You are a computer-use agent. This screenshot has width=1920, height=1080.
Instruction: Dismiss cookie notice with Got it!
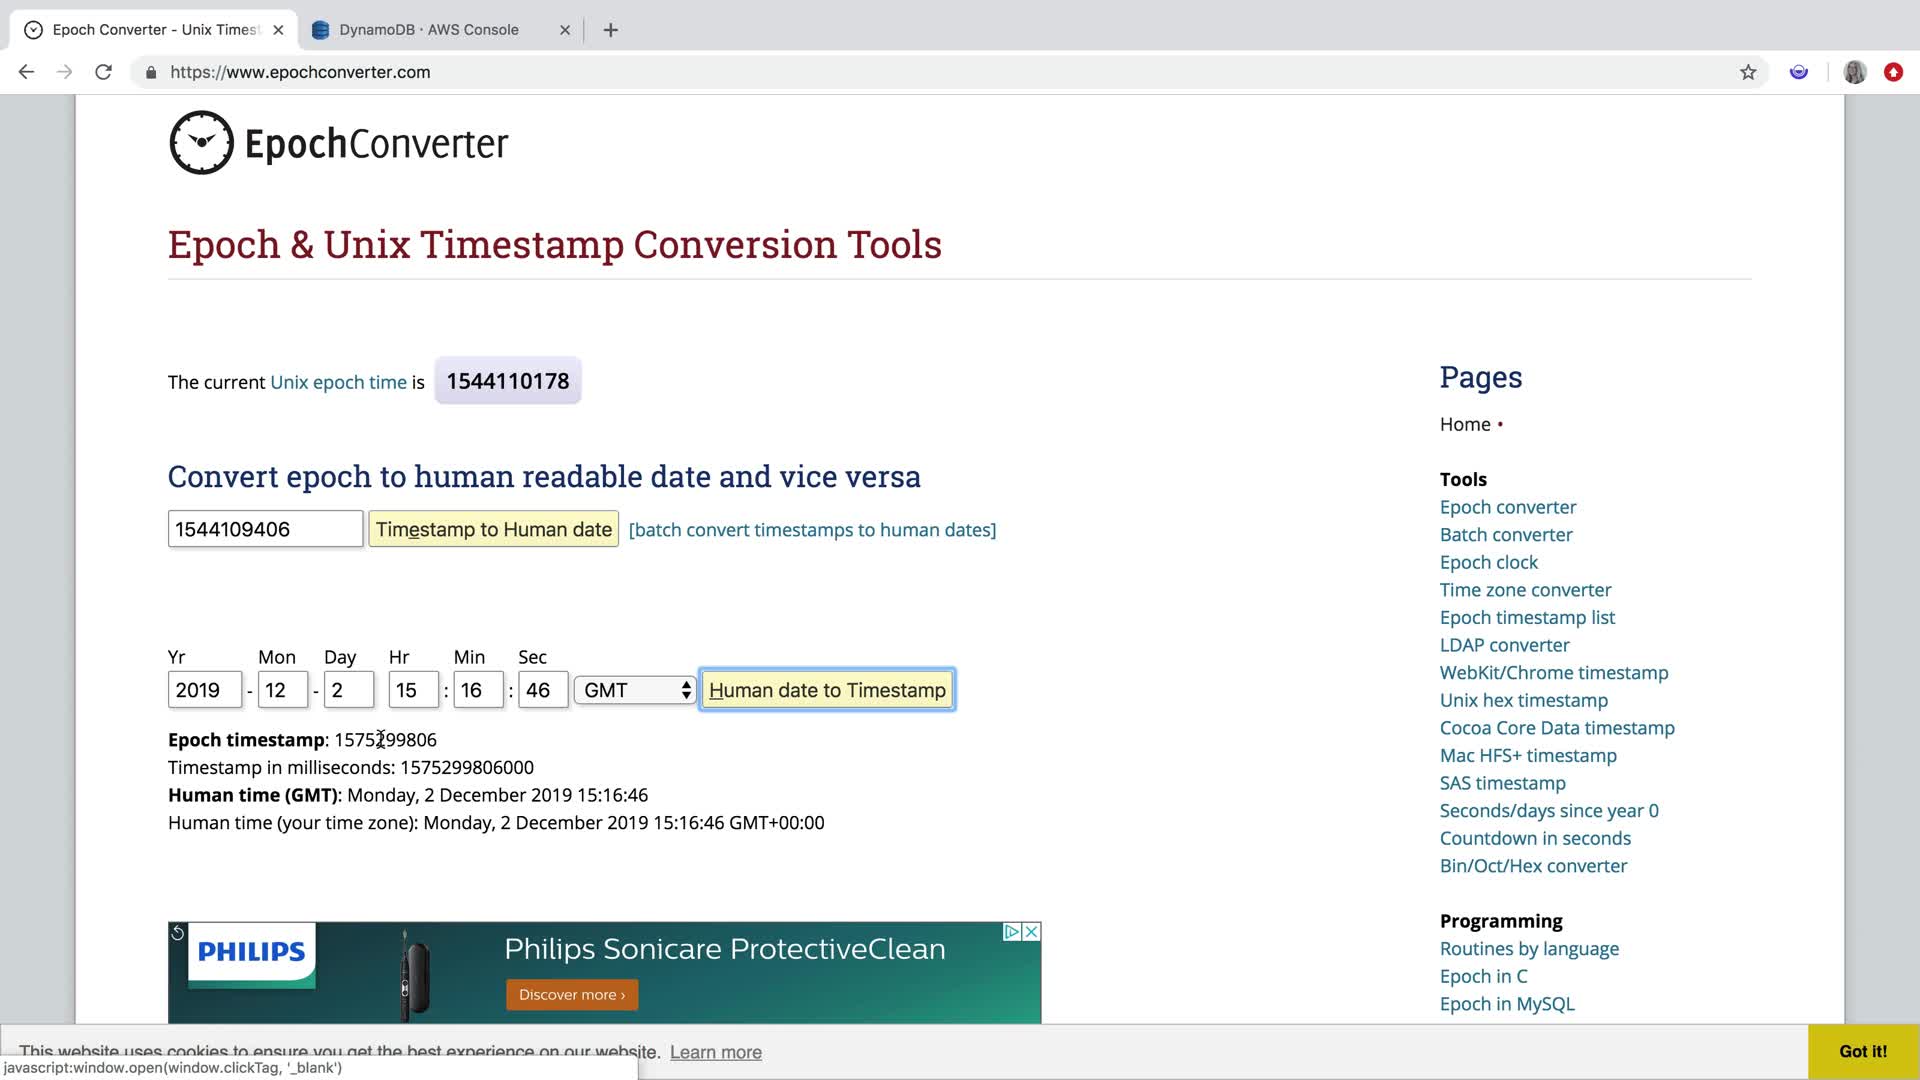1862,1051
